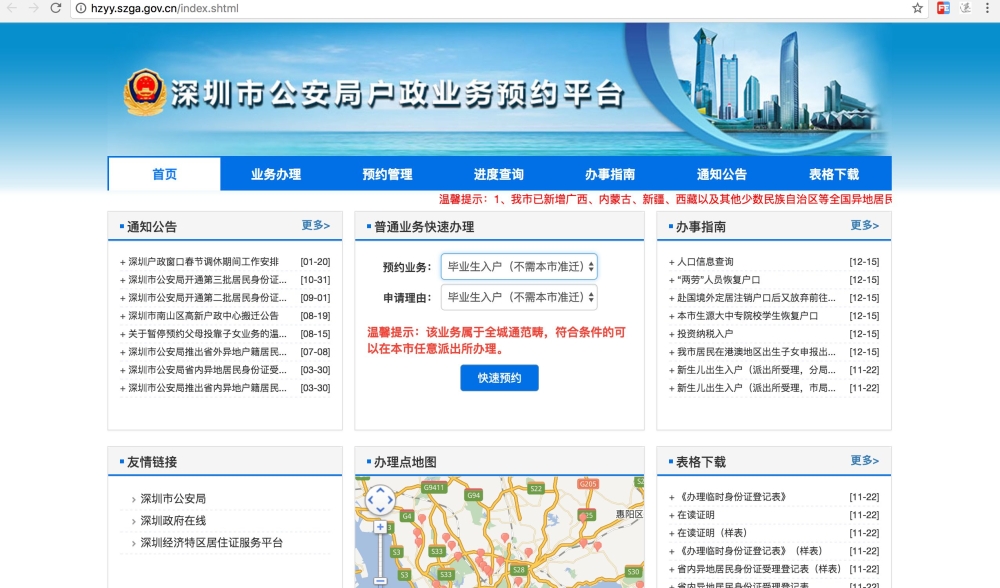Open the red extension icon in toolbar
Screen dimensions: 1000x588
tap(943, 8)
